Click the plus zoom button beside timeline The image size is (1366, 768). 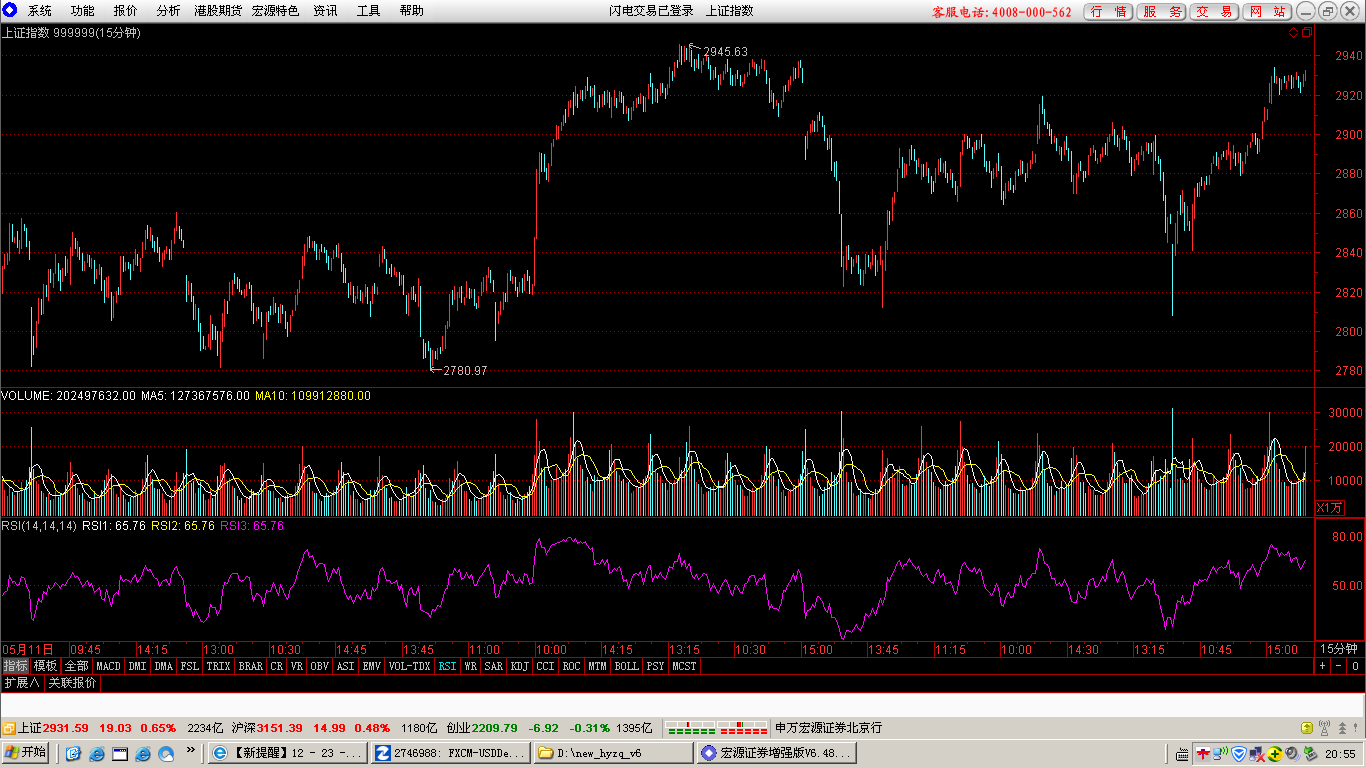(1322, 666)
